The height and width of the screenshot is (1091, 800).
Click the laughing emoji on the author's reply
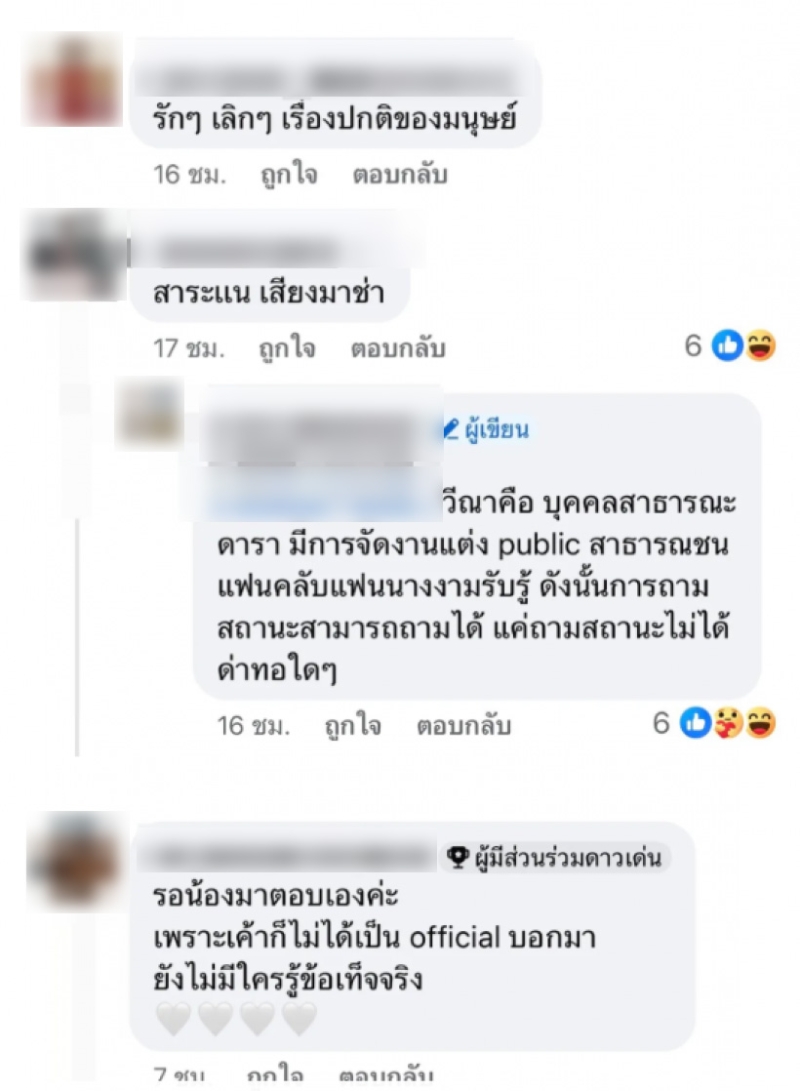(760, 724)
